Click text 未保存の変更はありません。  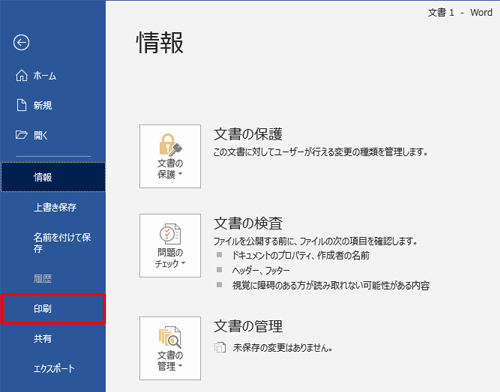[x=282, y=348]
